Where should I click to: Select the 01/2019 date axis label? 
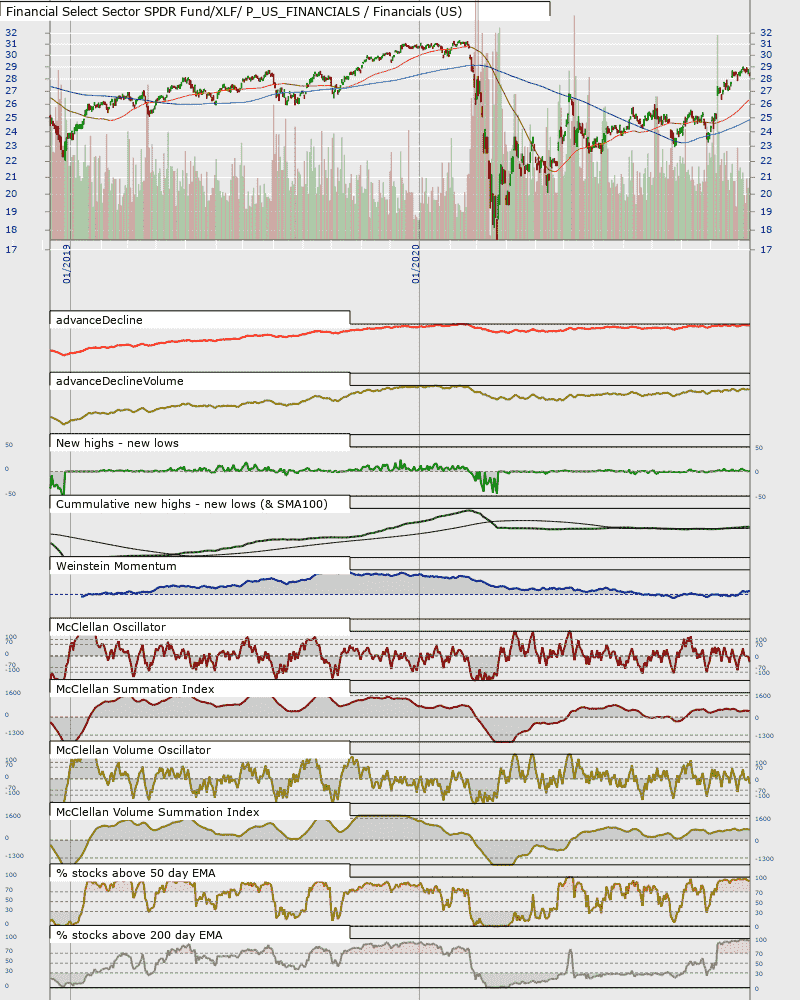(66, 263)
